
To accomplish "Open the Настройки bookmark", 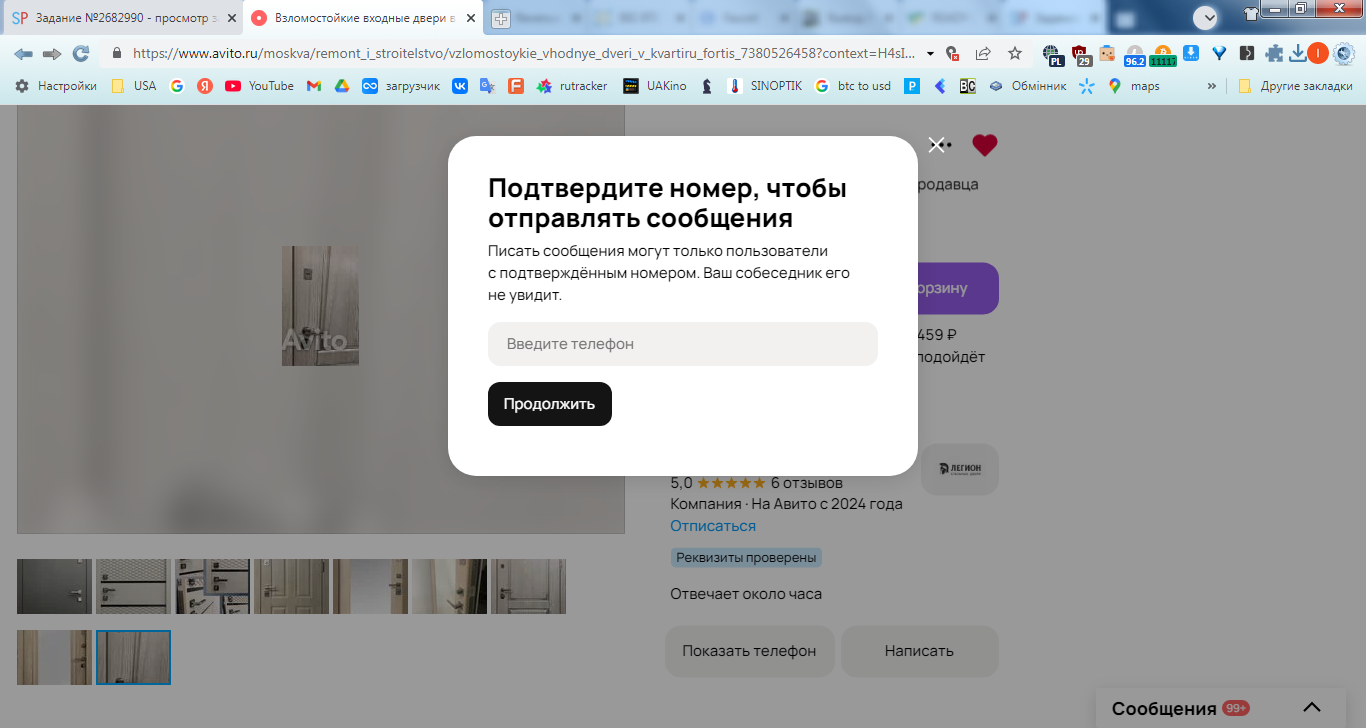I will (56, 86).
